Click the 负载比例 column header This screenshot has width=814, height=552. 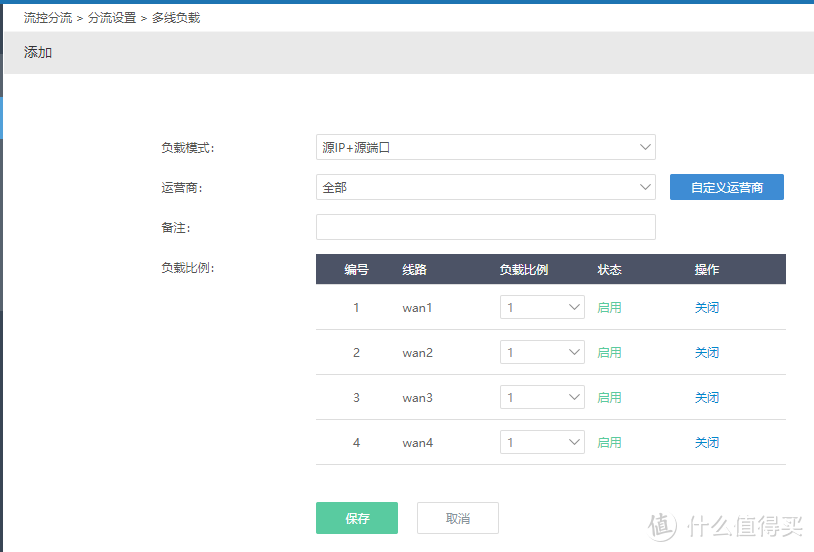(524, 270)
